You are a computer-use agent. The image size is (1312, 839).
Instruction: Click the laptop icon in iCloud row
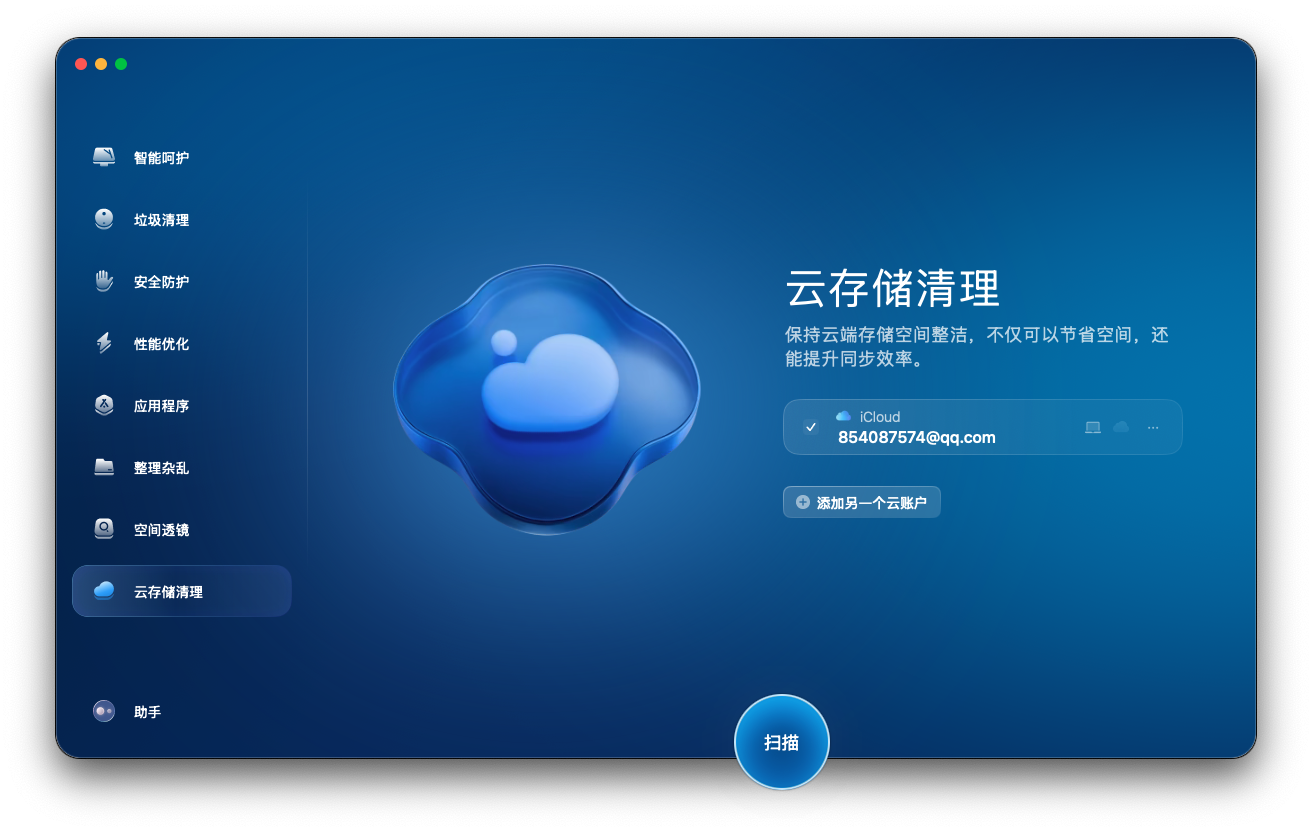click(1093, 427)
